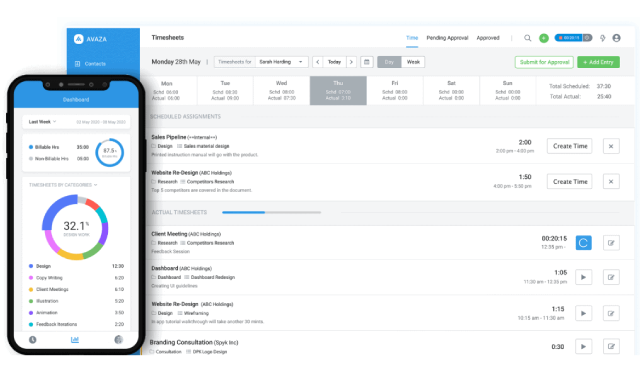Switch to the Time tab
This screenshot has height=370, width=640.
click(x=412, y=38)
